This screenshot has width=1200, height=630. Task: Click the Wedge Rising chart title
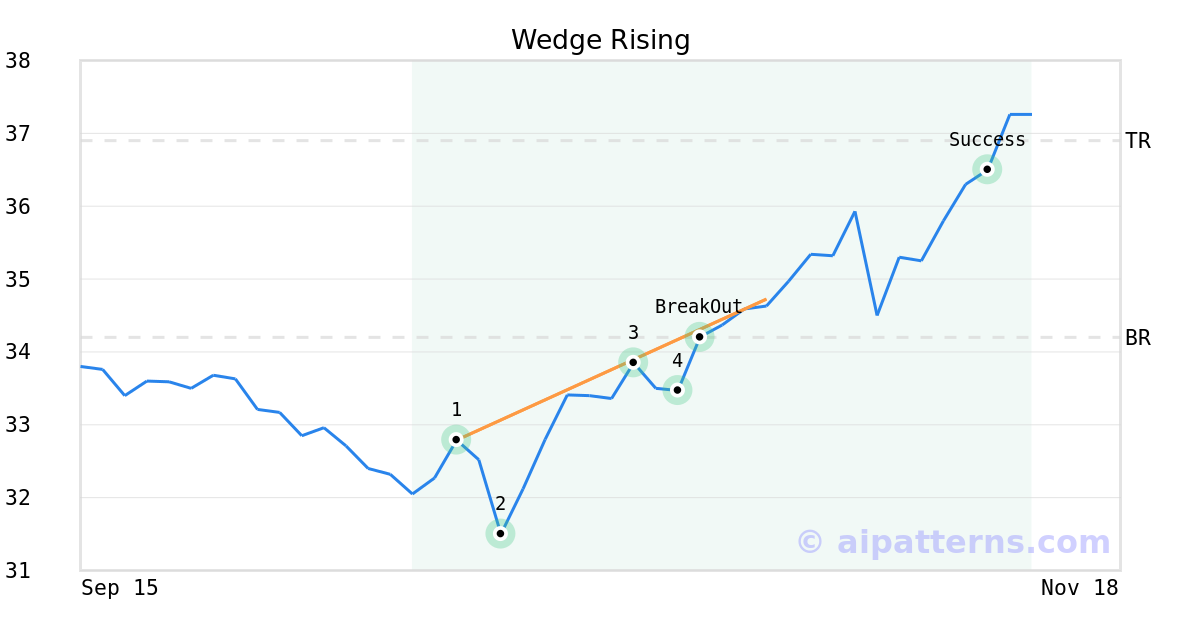(x=600, y=40)
